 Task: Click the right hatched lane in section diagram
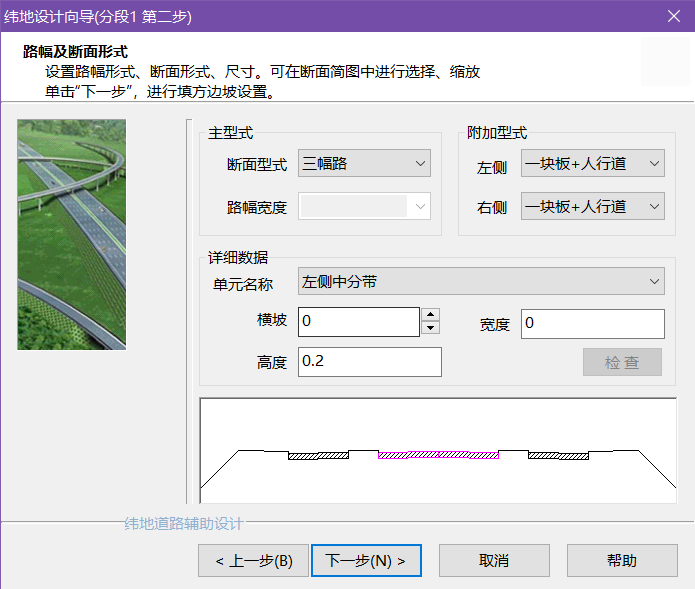[x=557, y=456]
